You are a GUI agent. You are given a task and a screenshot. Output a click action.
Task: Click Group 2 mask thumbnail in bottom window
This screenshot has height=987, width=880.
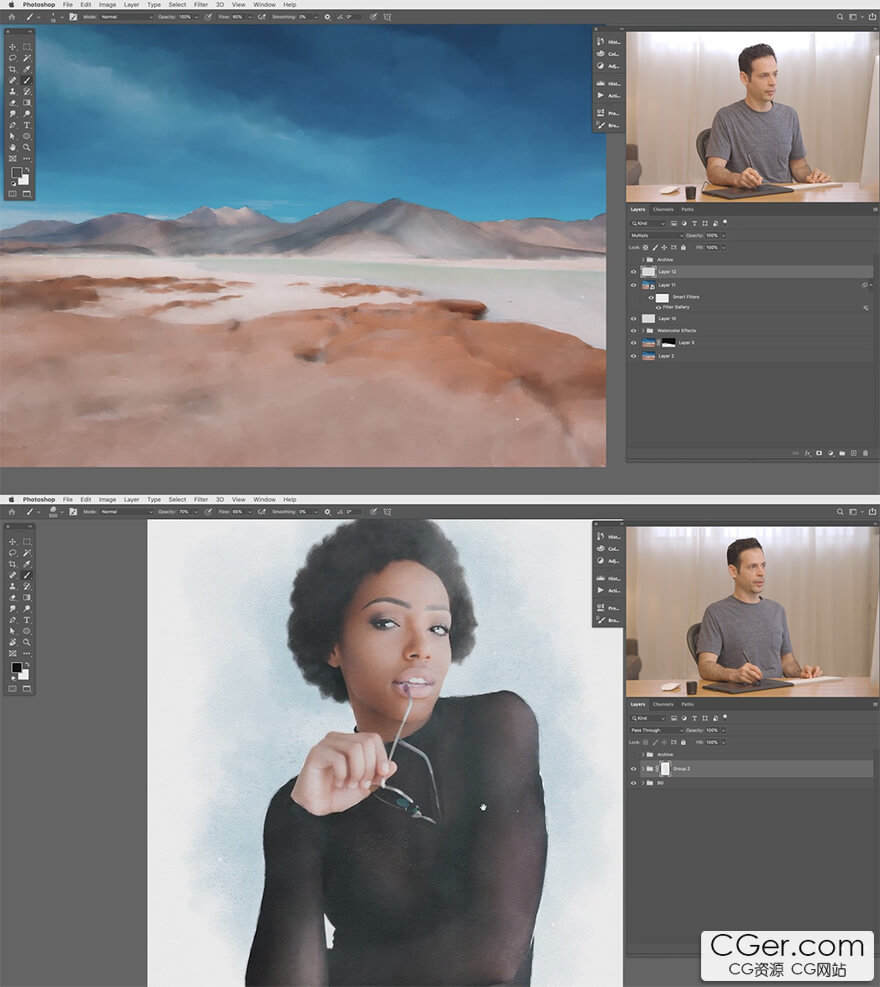tap(665, 769)
